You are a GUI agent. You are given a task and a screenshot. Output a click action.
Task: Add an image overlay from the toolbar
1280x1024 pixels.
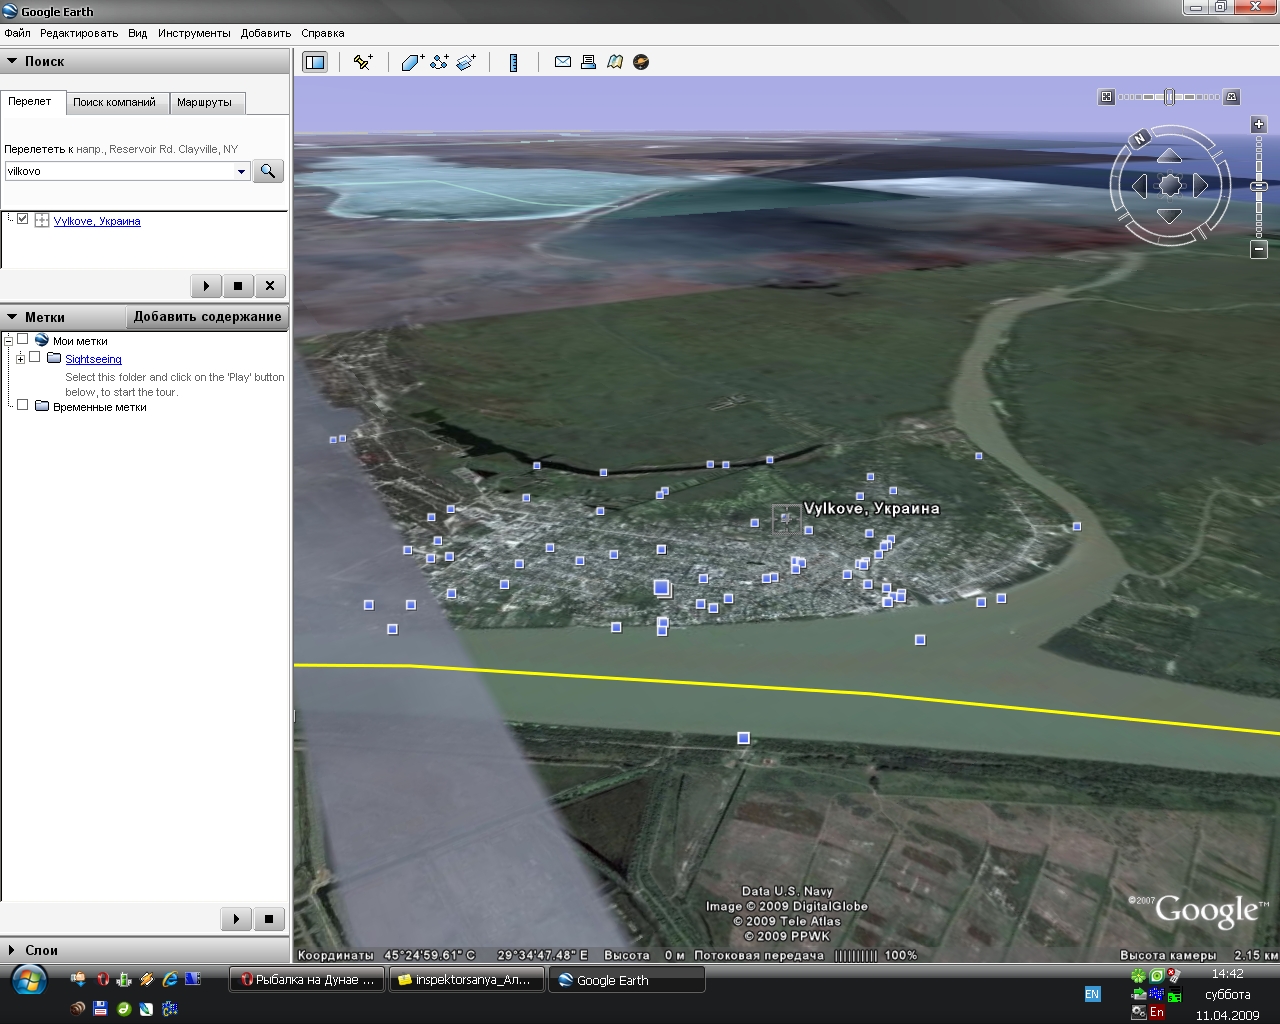(x=466, y=62)
